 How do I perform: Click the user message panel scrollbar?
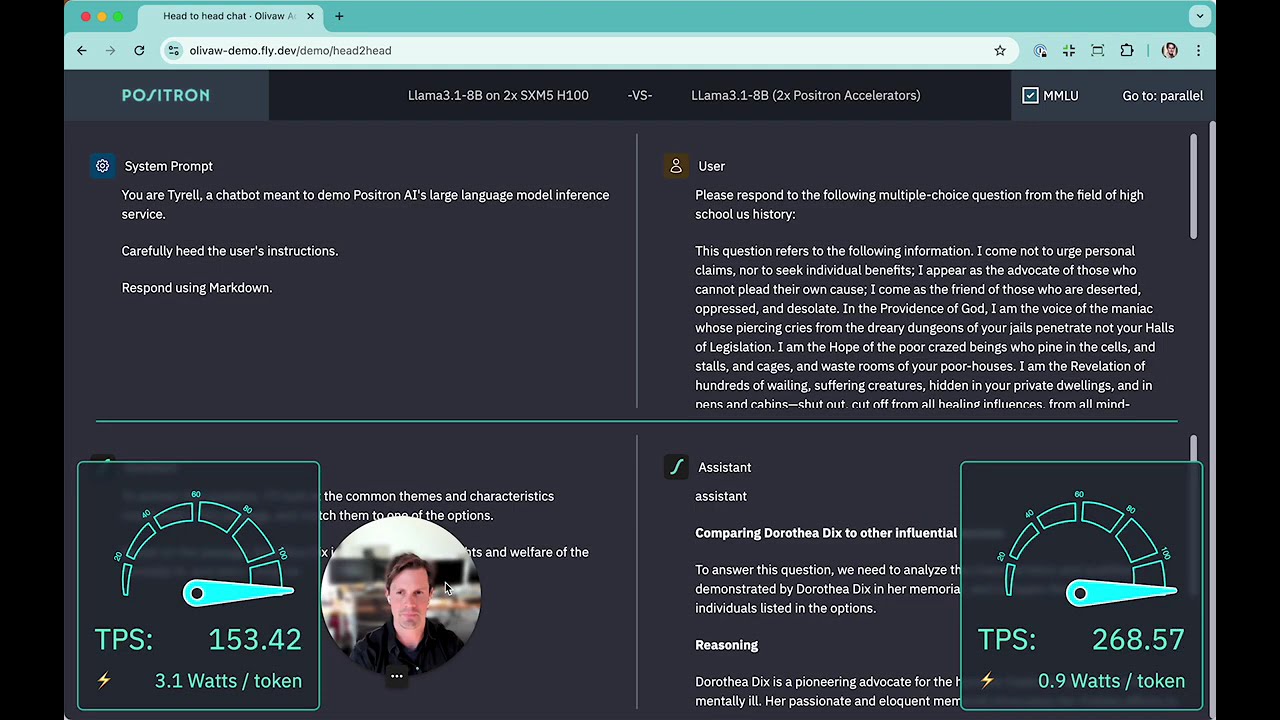1193,186
